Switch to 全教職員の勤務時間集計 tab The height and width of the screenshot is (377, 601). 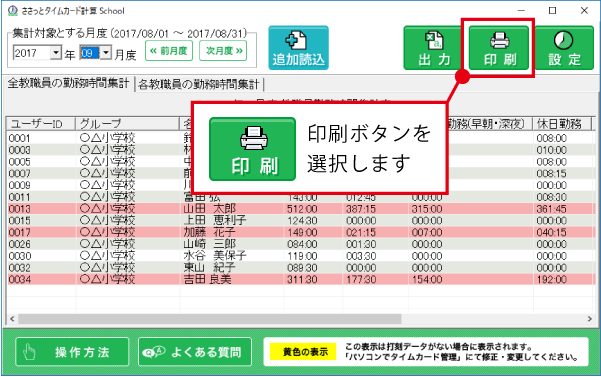pos(68,83)
